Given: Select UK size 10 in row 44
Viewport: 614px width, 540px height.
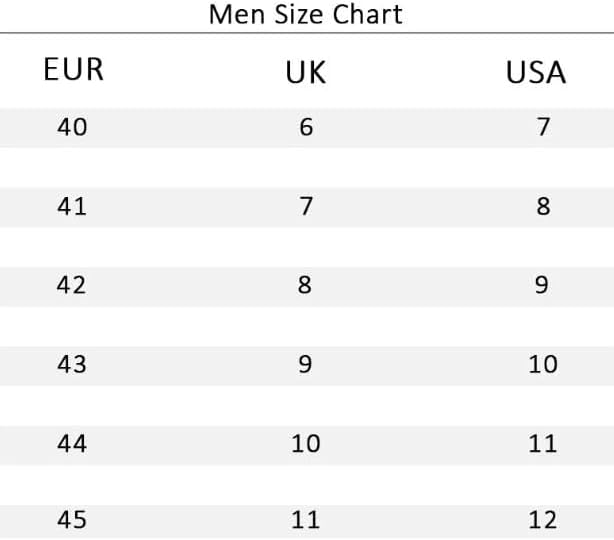Looking at the screenshot, I should click(306, 444).
